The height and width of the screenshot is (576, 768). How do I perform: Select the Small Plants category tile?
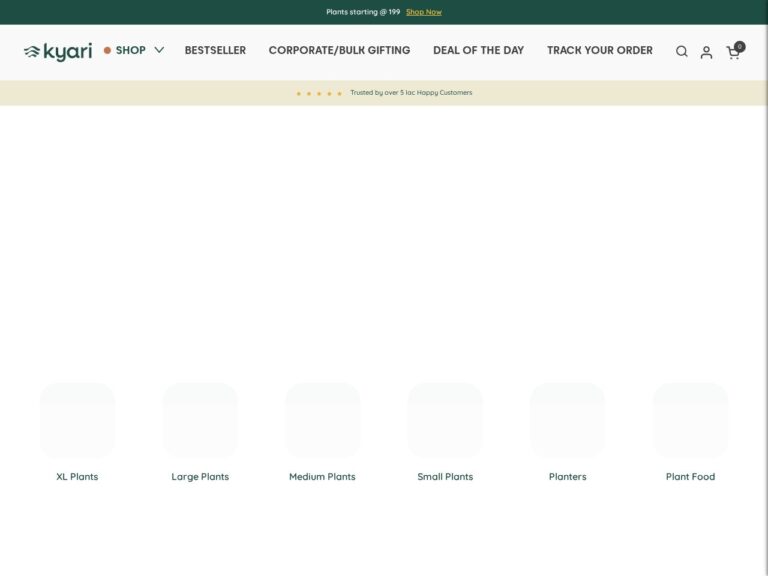pyautogui.click(x=445, y=420)
